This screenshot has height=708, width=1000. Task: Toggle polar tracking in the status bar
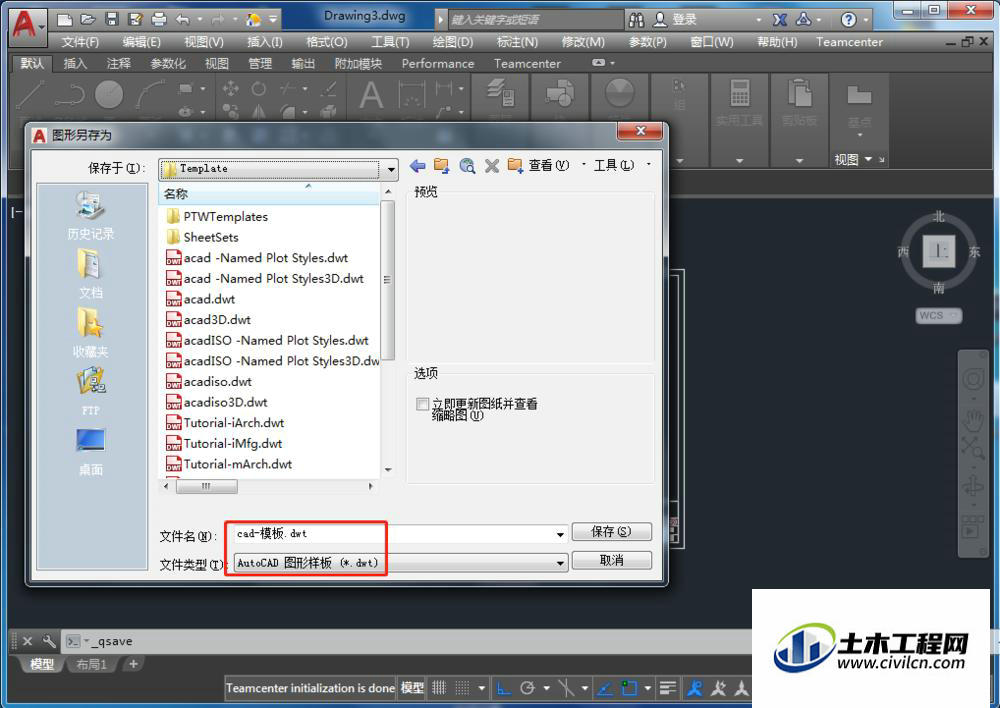click(527, 688)
